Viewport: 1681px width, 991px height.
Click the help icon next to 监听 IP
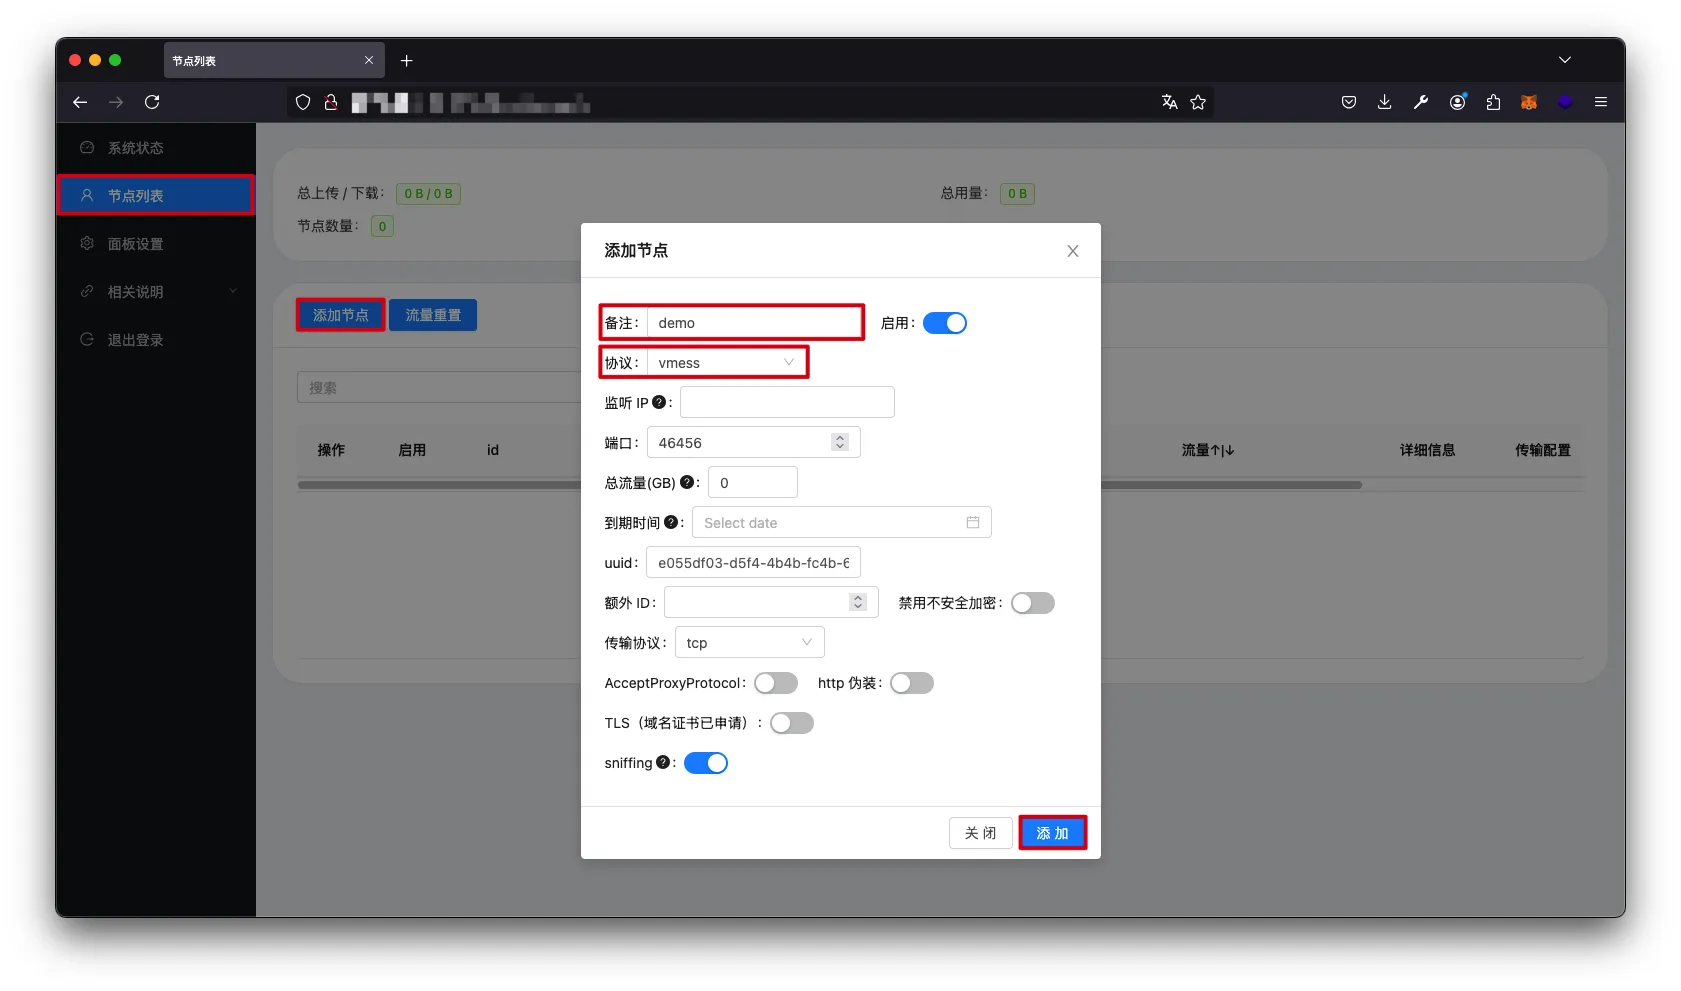(659, 403)
